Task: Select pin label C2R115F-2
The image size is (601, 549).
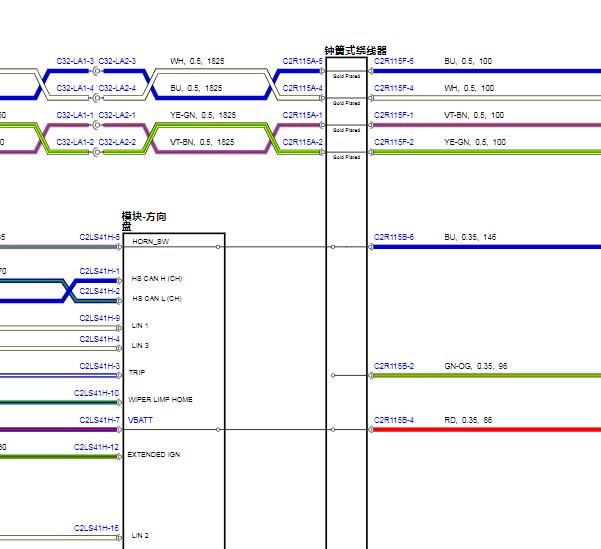Action: pyautogui.click(x=394, y=142)
